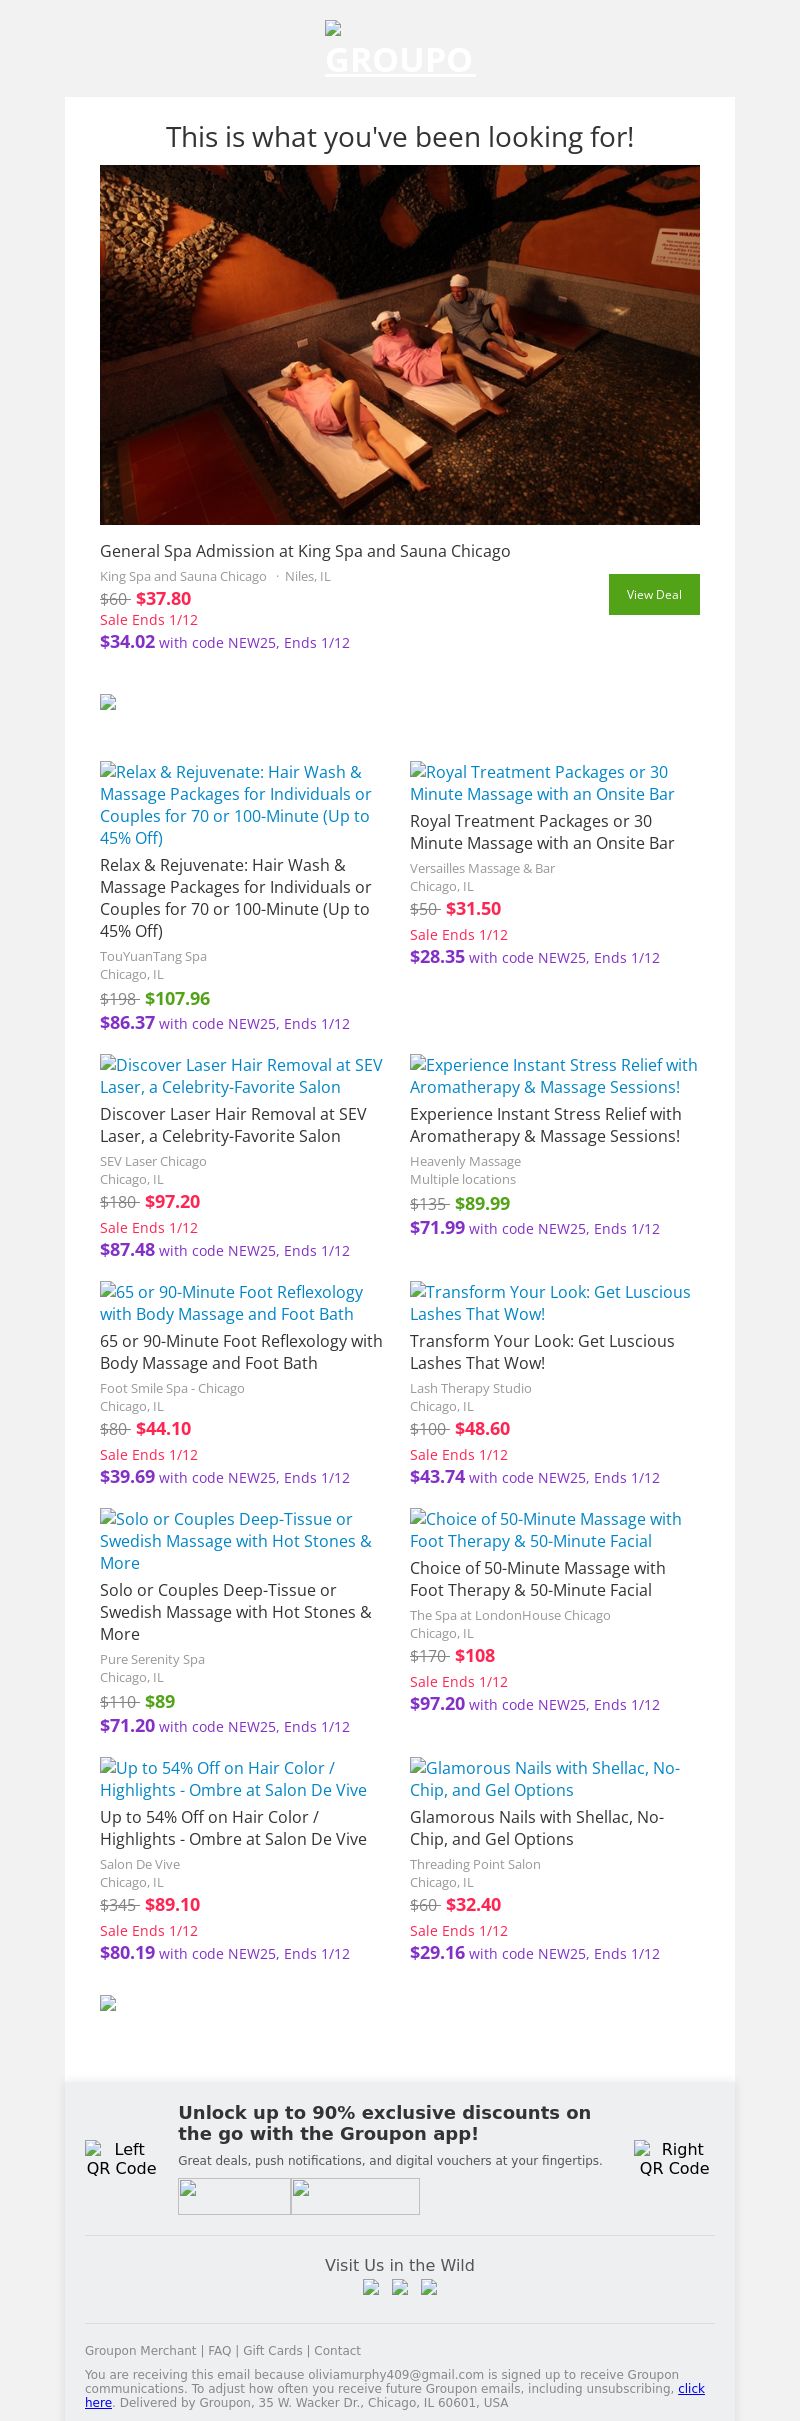Open Glamorous Nails with Shellac image link
The image size is (800, 2421).
[544, 1779]
